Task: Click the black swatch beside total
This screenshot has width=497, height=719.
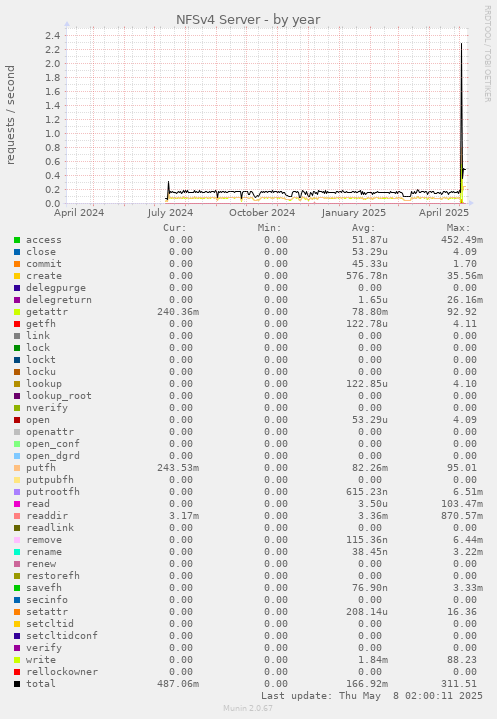Action: [x=17, y=684]
